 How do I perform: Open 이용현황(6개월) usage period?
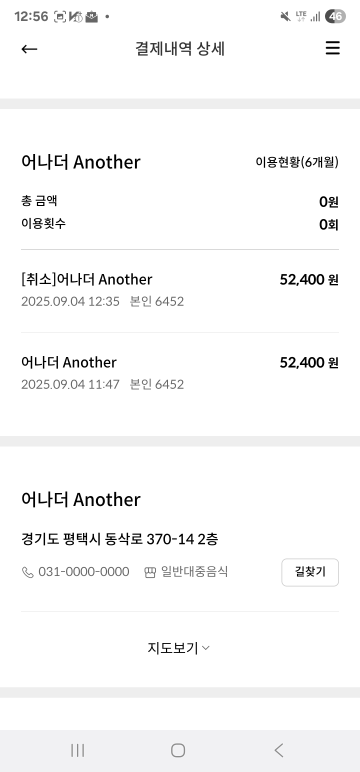(297, 162)
